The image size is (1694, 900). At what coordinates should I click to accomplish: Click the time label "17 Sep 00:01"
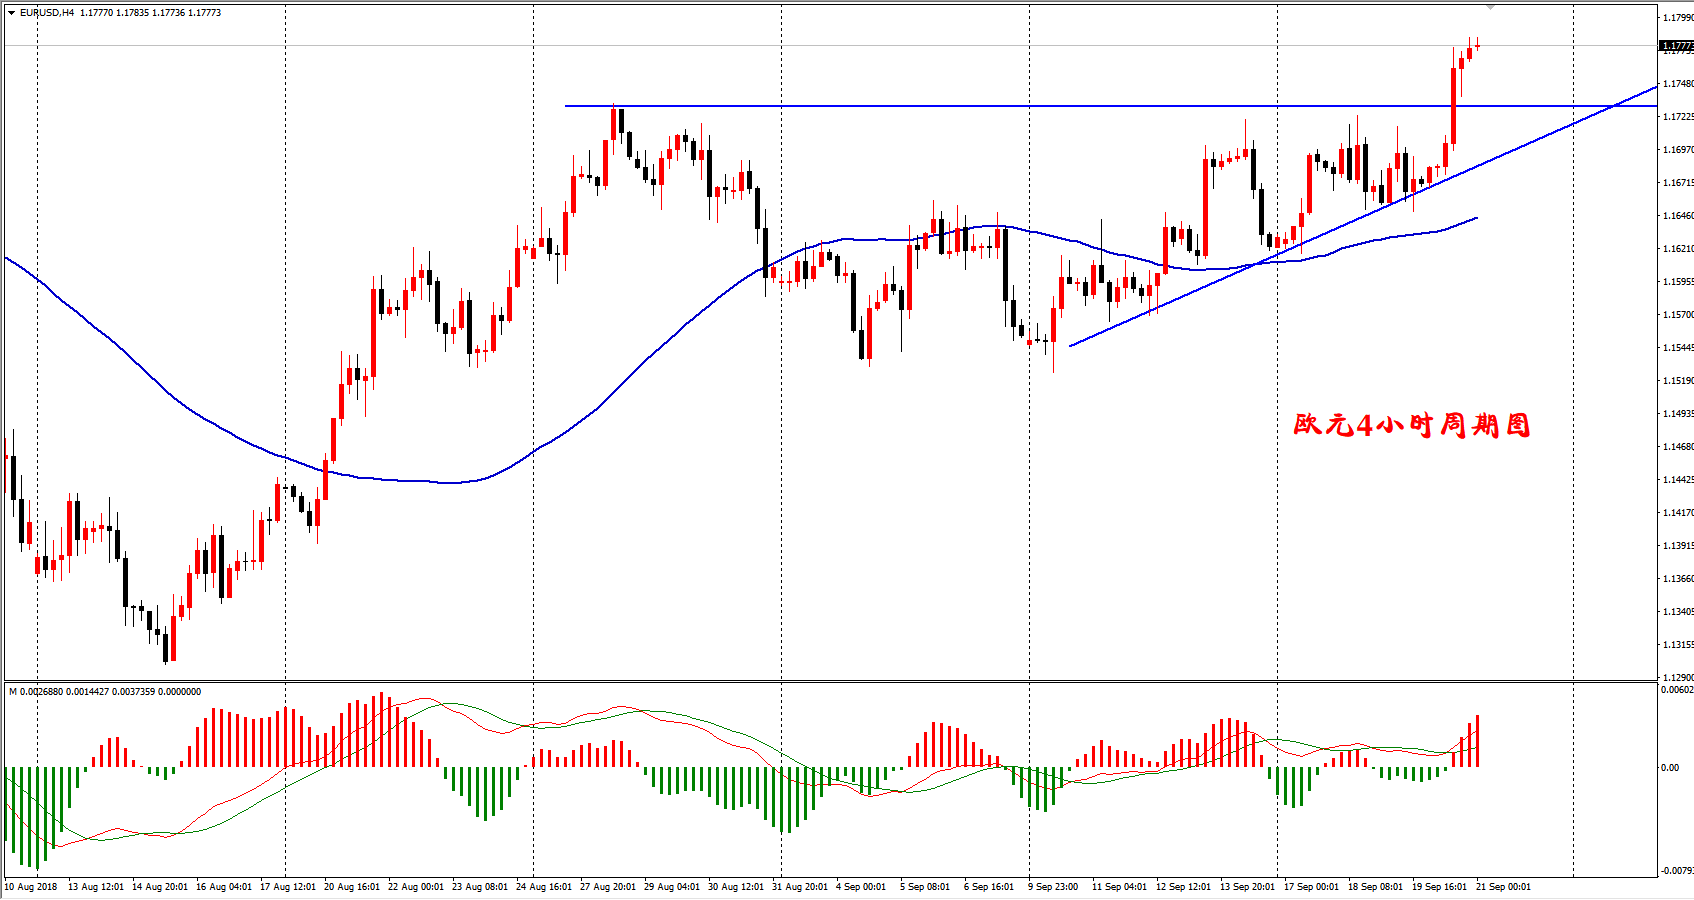pos(1312,887)
